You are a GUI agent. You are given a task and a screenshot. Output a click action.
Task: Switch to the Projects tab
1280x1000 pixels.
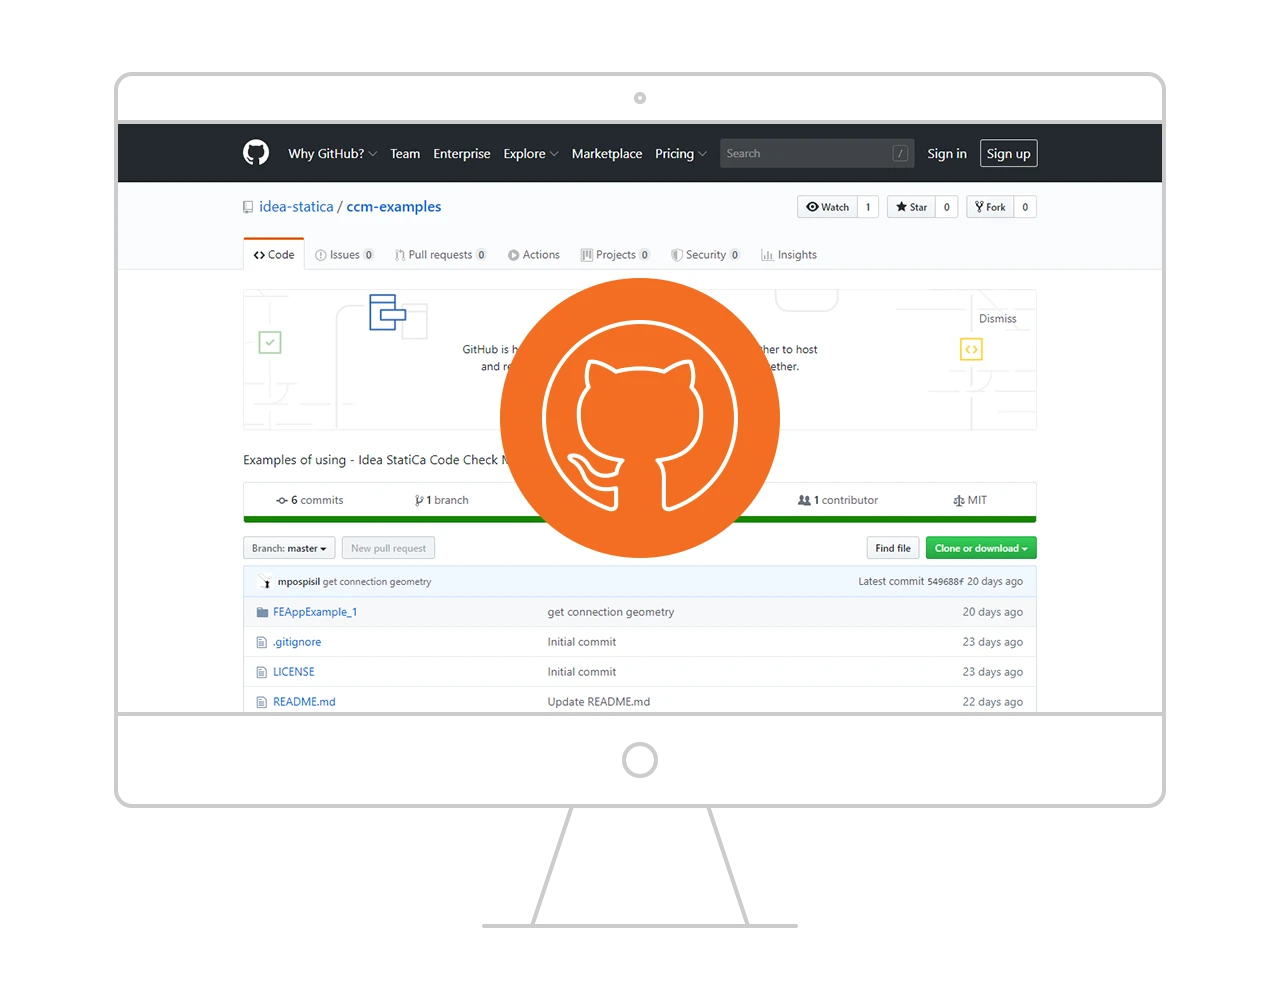pos(615,255)
